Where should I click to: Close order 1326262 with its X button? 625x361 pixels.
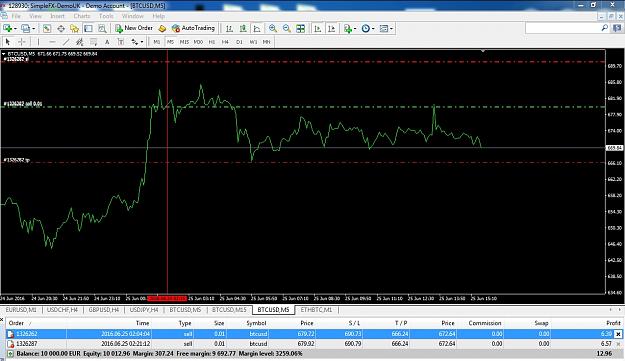pyautogui.click(x=618, y=334)
